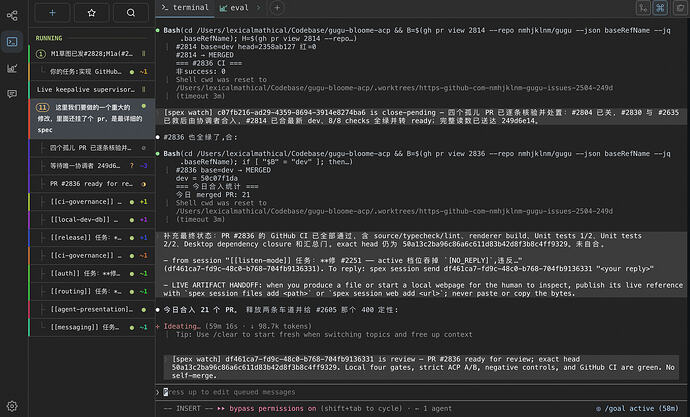This screenshot has height=417, width=690.
Task: Click question mark status on 等待唯一协调者 row
Action: pos(132,166)
